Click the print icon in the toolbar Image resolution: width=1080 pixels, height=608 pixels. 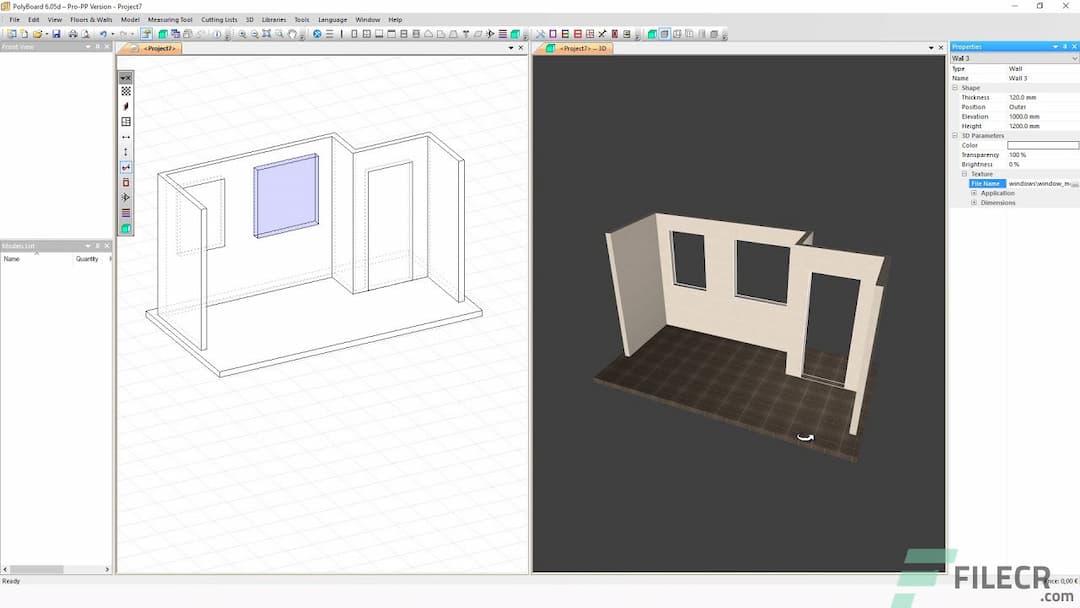coord(74,32)
